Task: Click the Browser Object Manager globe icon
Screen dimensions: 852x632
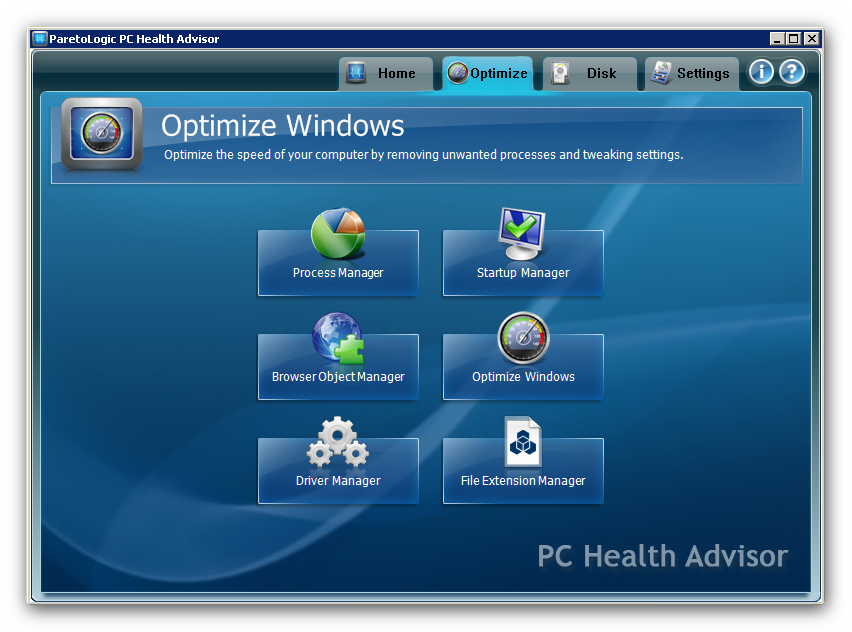Action: click(338, 338)
